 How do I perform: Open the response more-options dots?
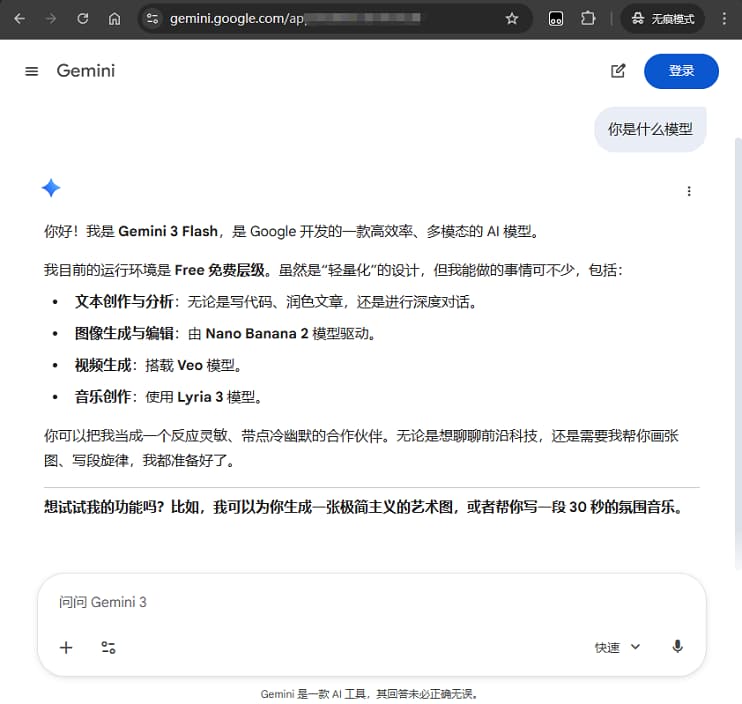pyautogui.click(x=689, y=191)
